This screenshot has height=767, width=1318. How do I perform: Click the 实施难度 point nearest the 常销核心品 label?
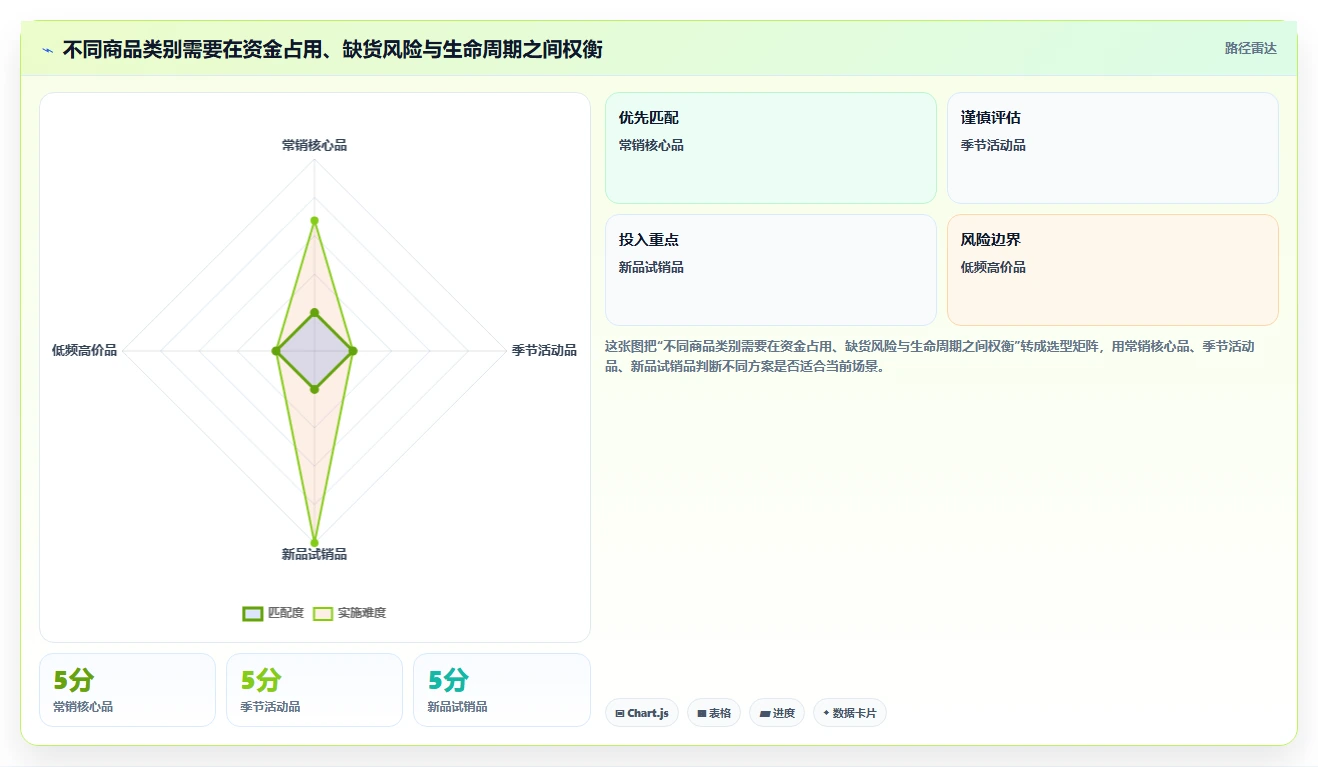coord(314,220)
